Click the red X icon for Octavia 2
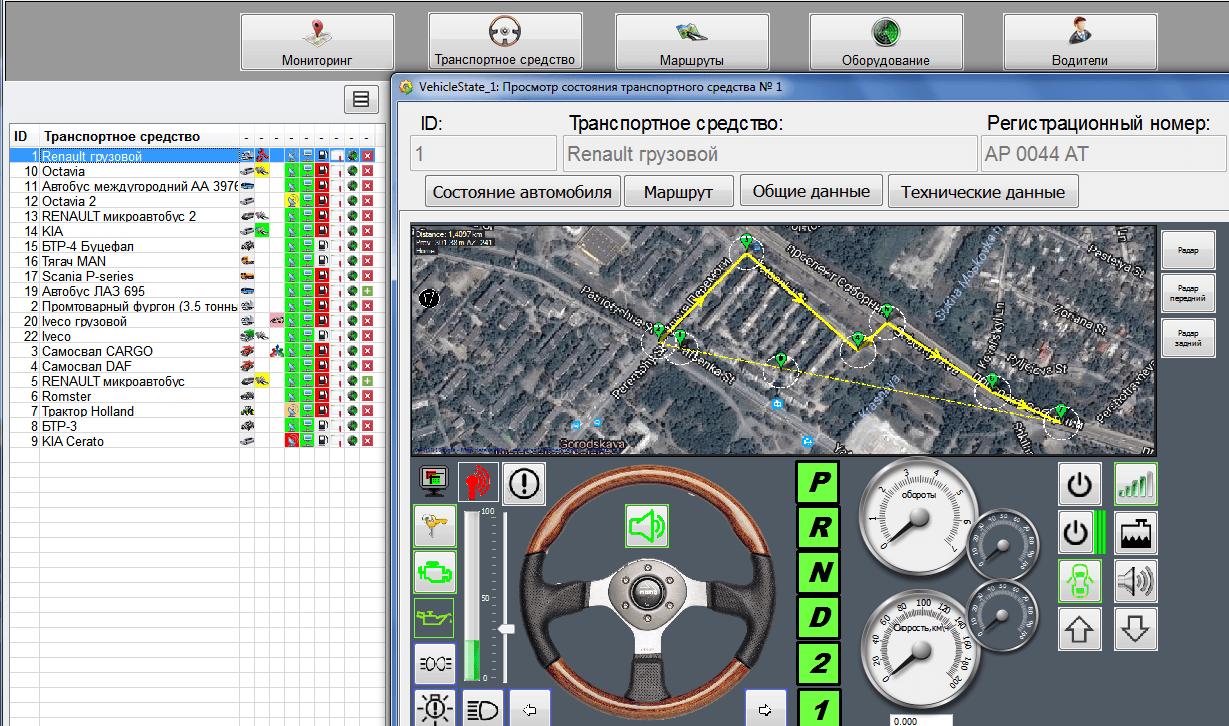This screenshot has width=1229, height=726. pos(368,201)
